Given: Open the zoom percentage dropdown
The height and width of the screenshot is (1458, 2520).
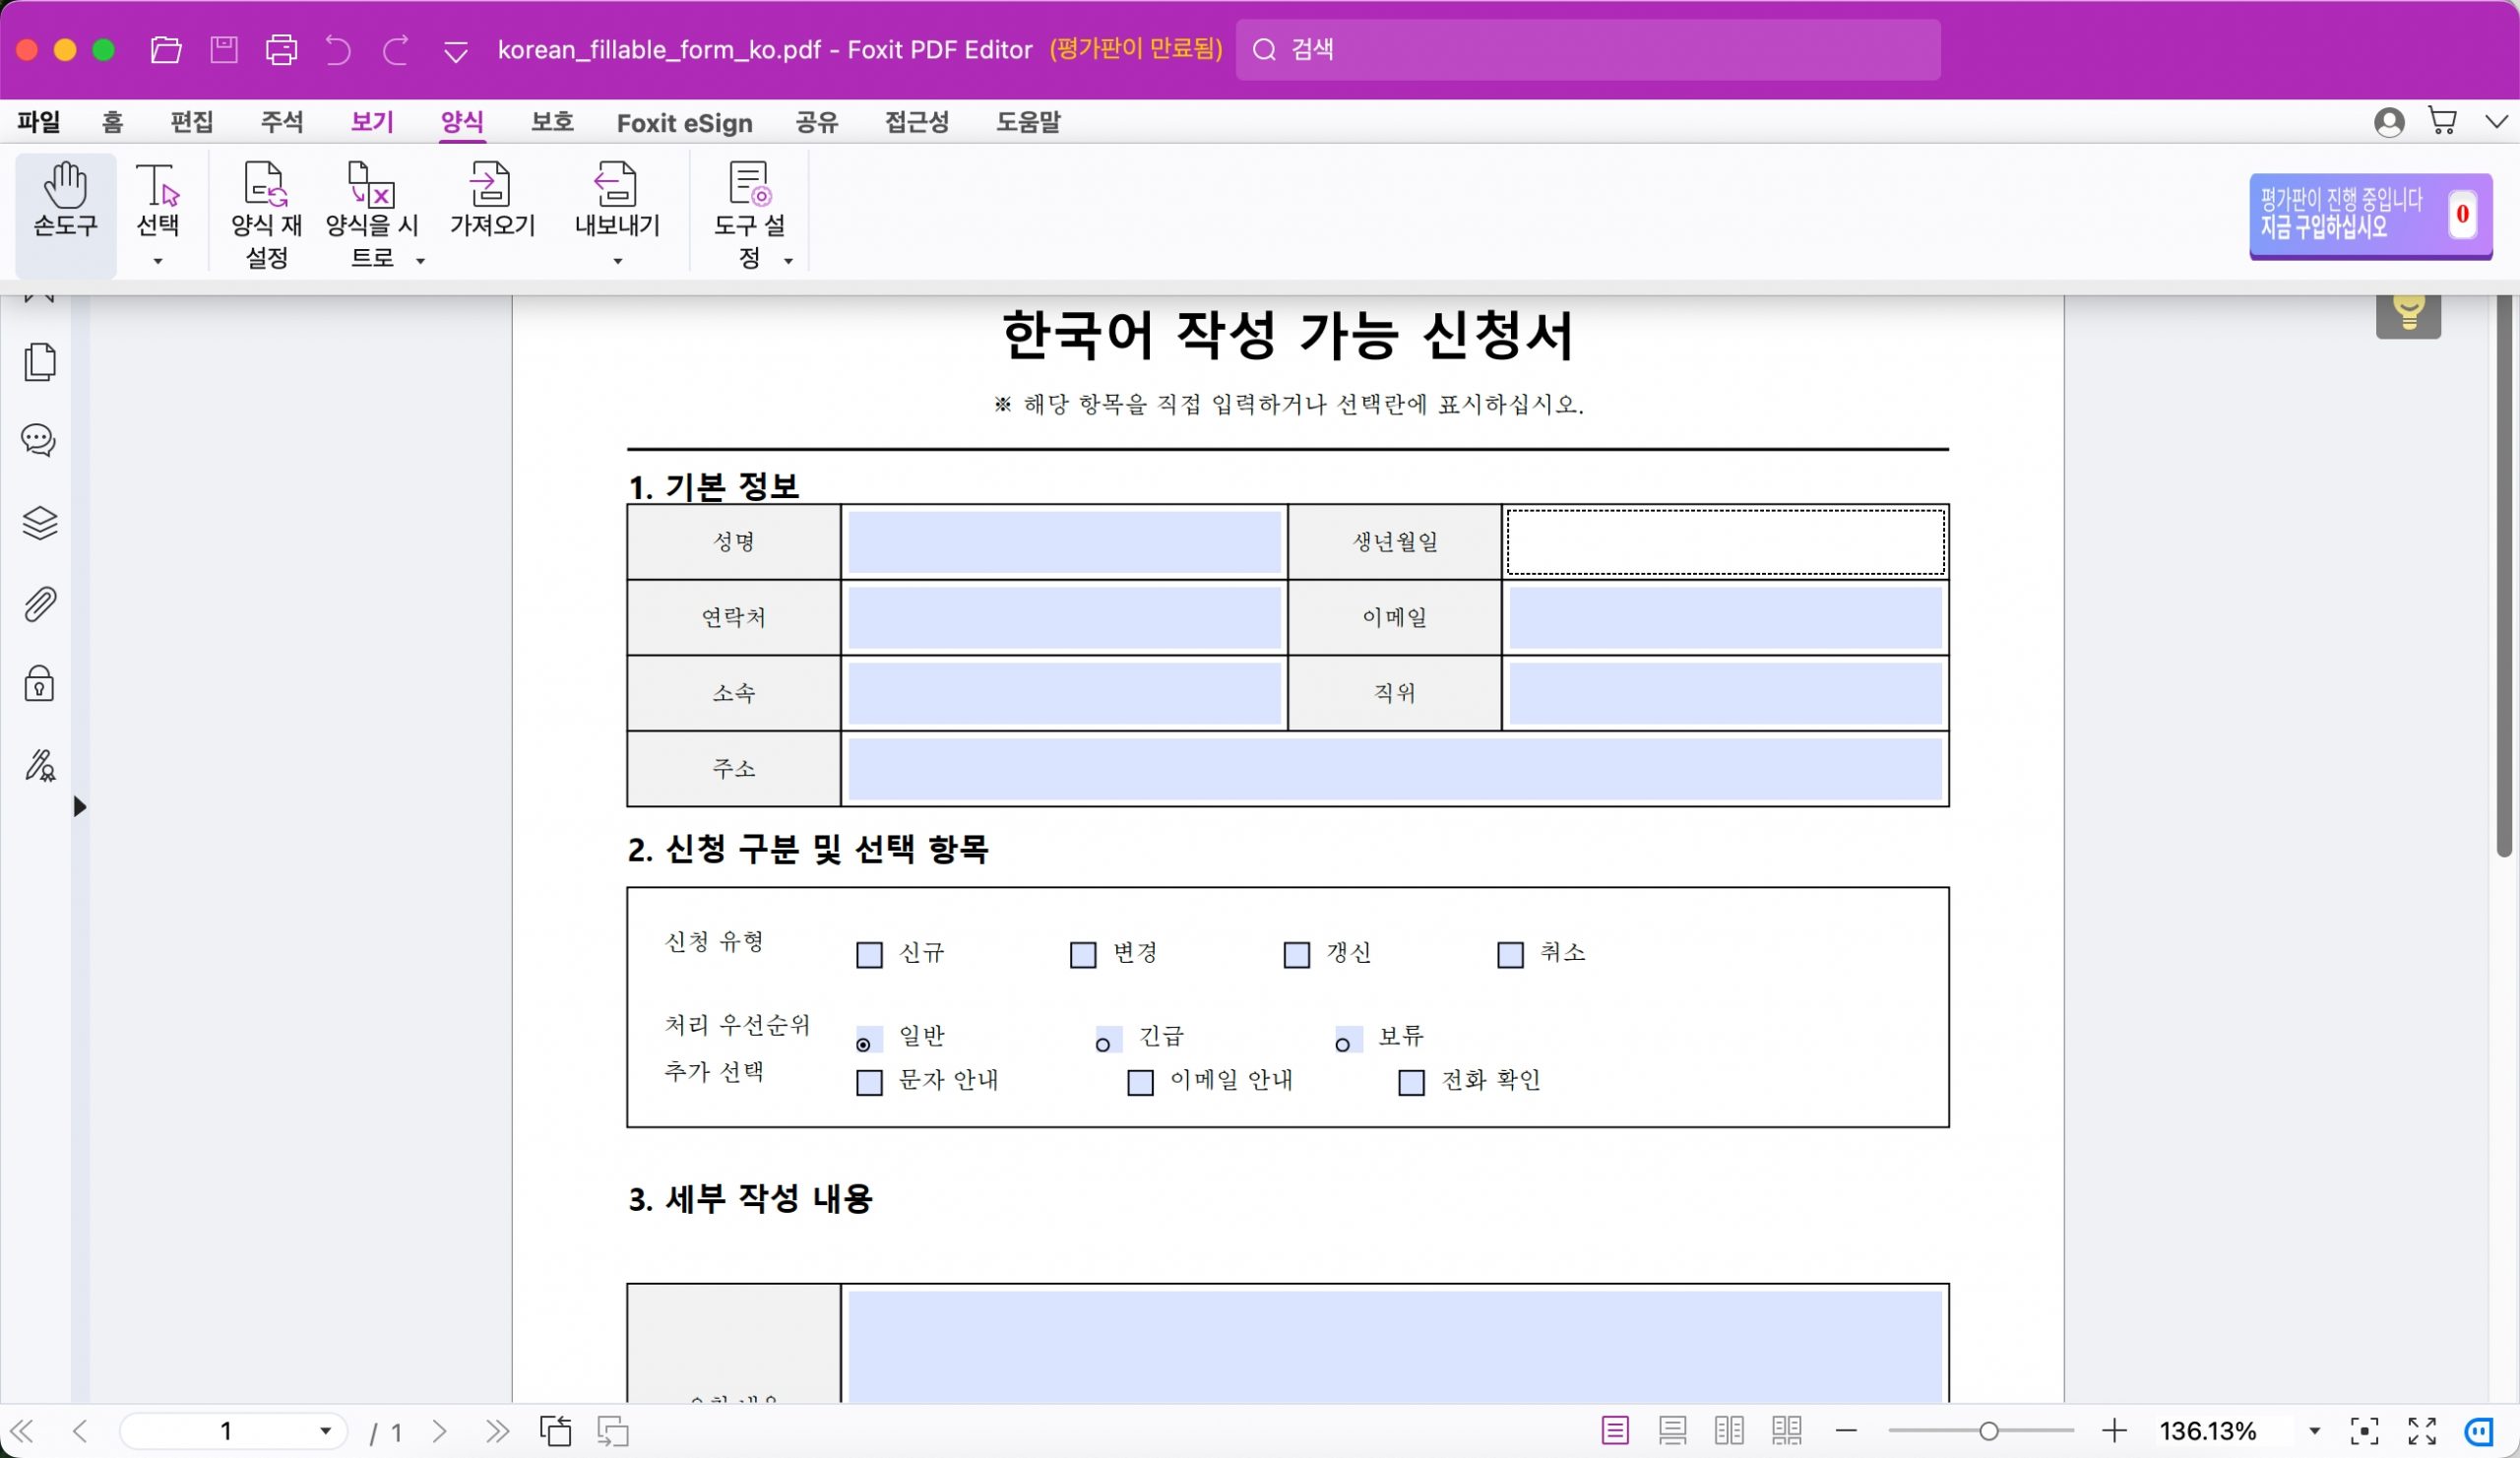Looking at the screenshot, I should click(2314, 1431).
